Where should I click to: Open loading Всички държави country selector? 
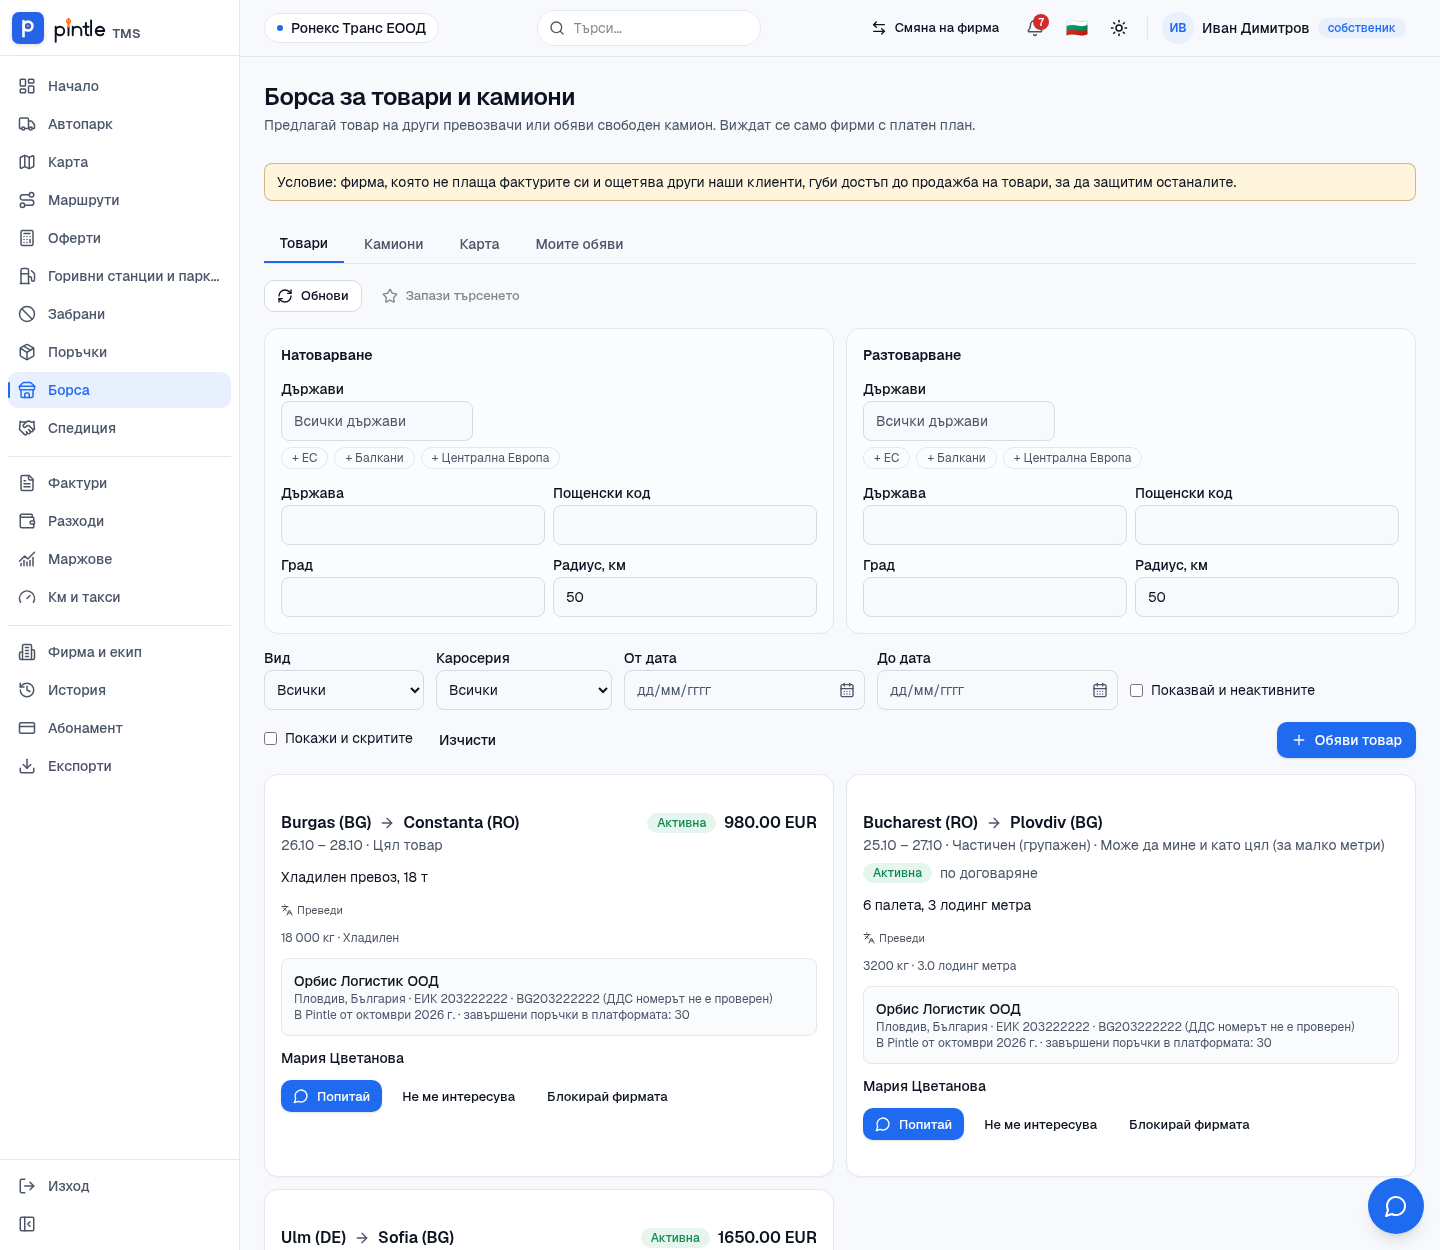(x=377, y=421)
